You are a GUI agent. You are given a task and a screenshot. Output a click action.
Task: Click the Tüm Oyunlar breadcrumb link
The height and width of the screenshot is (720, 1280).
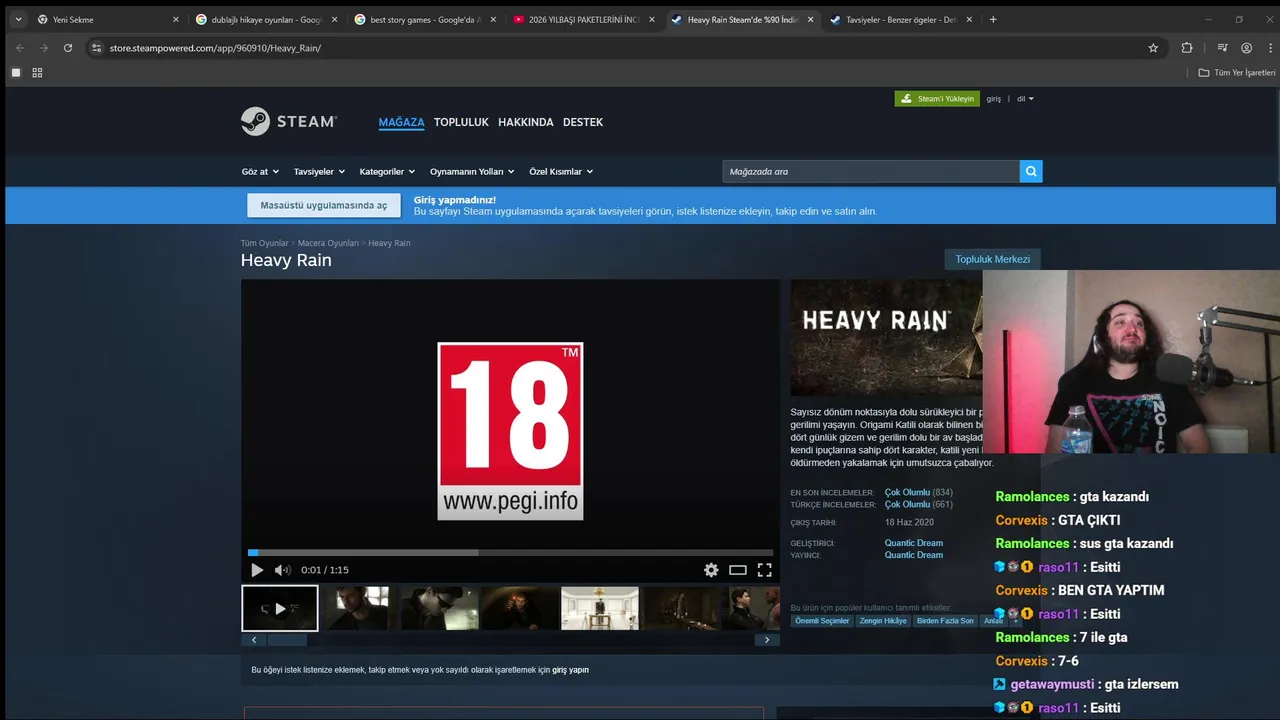click(x=264, y=243)
